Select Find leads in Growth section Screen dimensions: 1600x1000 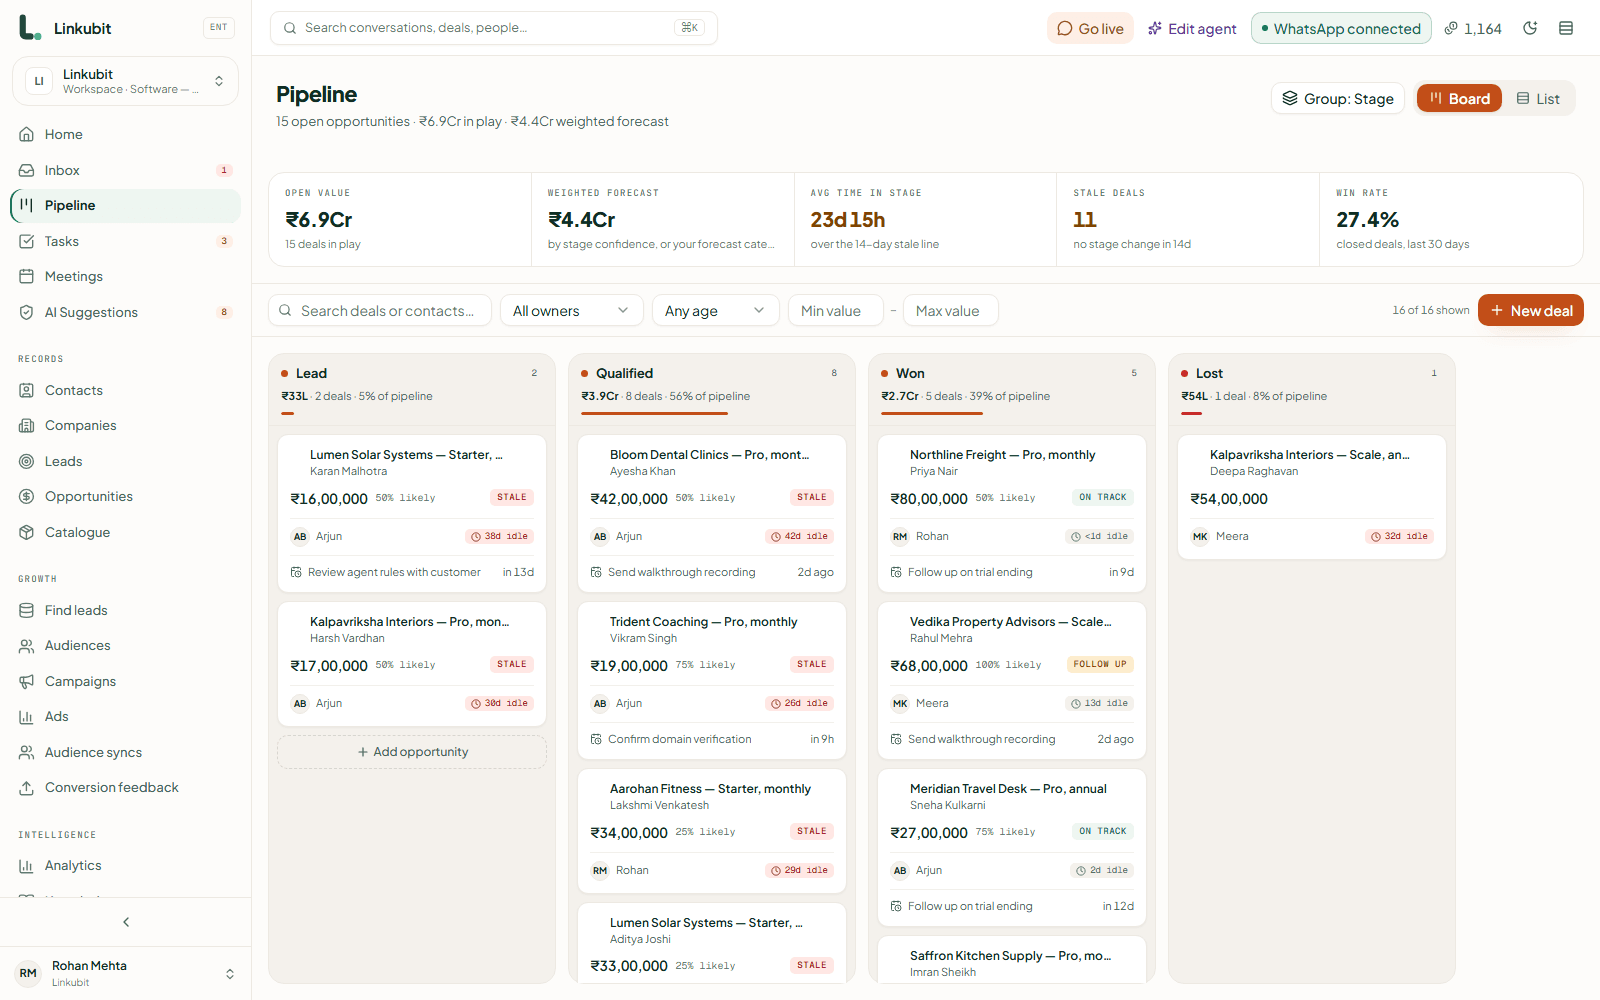(125, 610)
